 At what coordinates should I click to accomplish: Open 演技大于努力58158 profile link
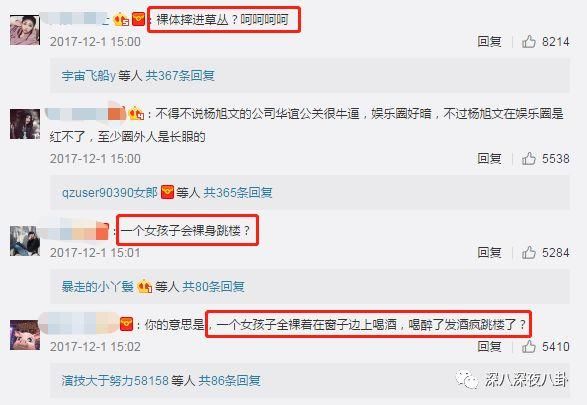(x=115, y=381)
